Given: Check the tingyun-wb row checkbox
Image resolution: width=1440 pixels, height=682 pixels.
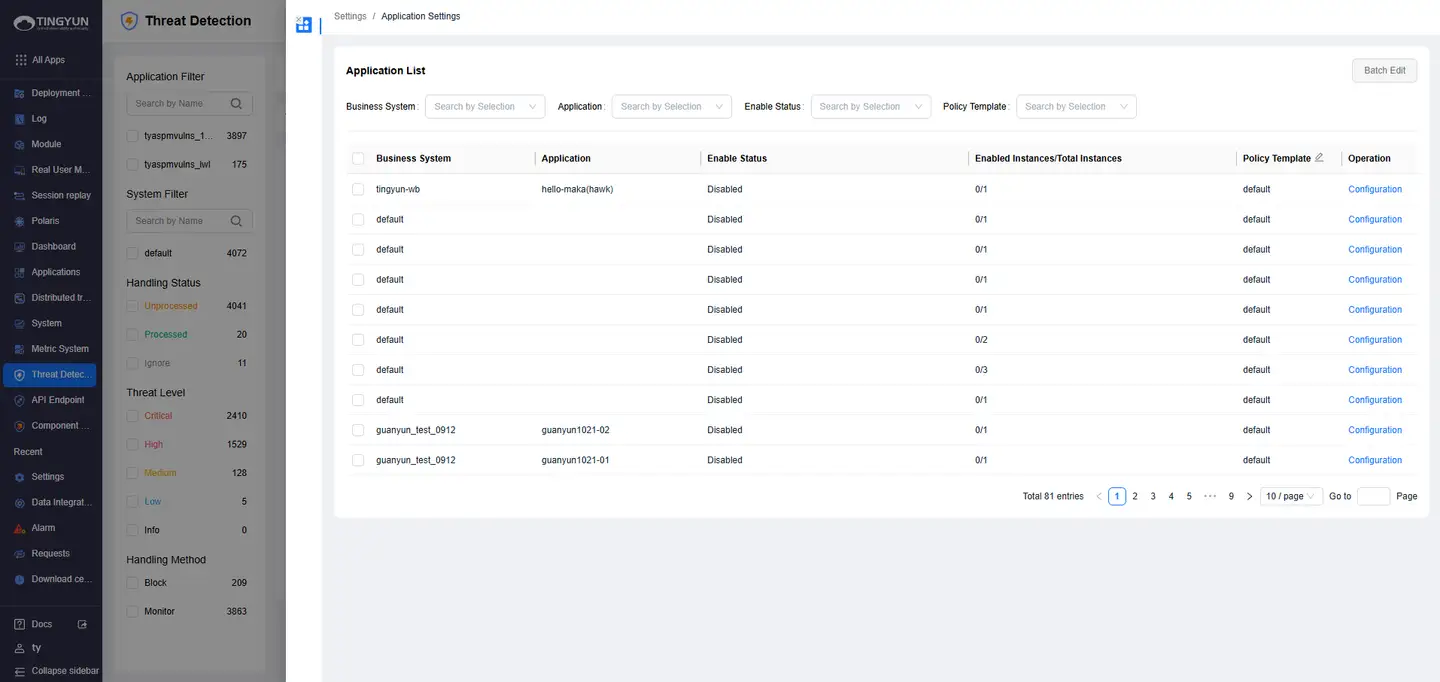Looking at the screenshot, I should pos(358,189).
